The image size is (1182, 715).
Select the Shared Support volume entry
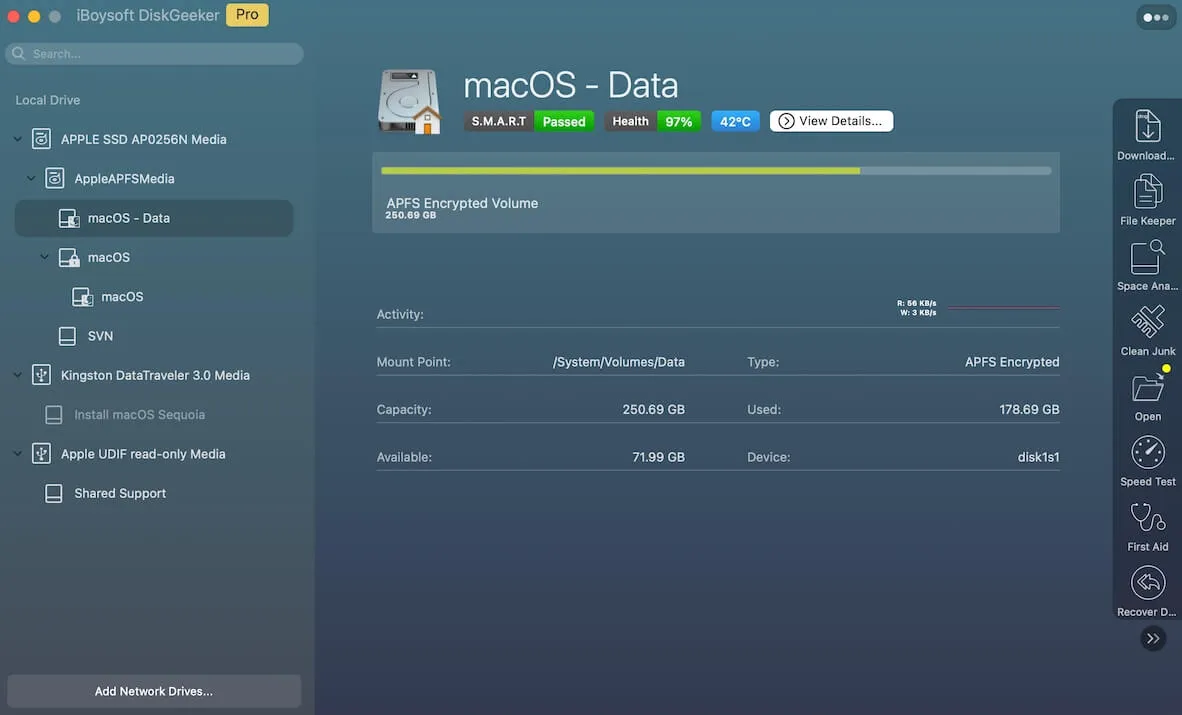120,493
